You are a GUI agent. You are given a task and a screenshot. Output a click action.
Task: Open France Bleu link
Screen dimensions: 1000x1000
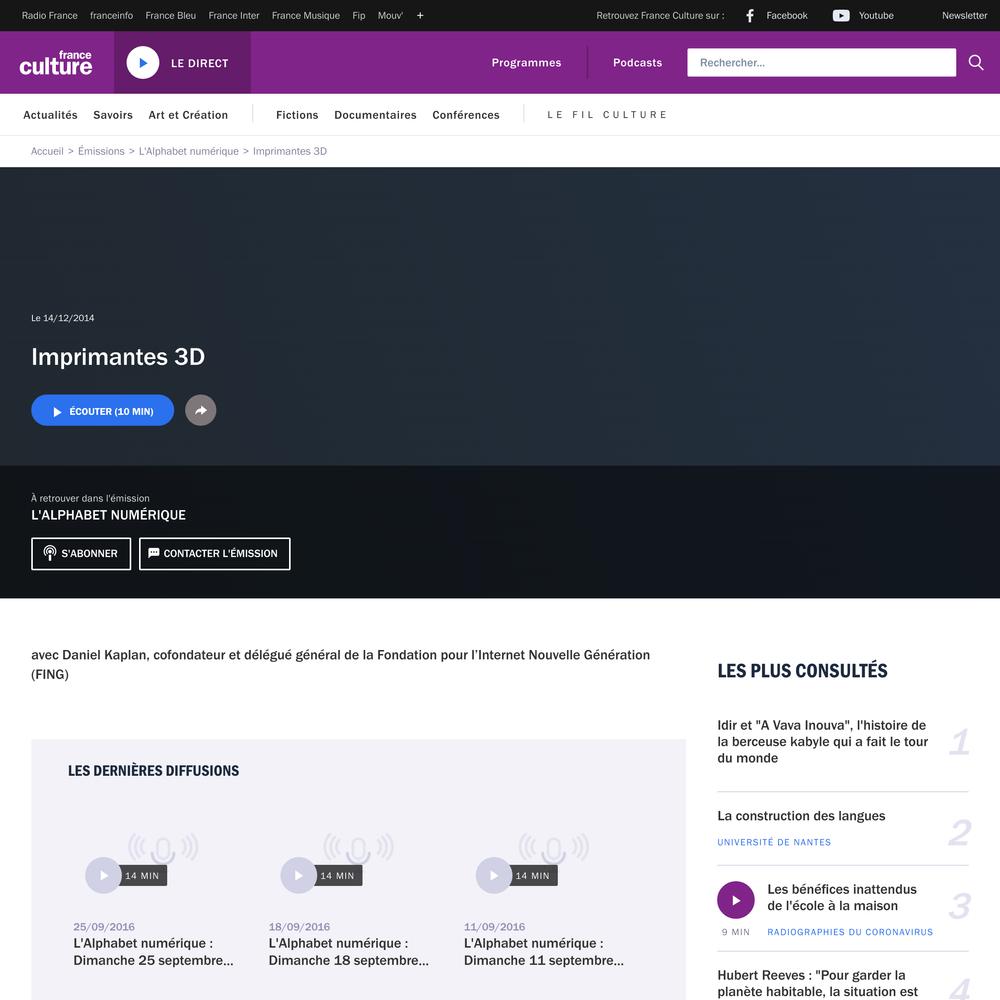[x=170, y=15]
